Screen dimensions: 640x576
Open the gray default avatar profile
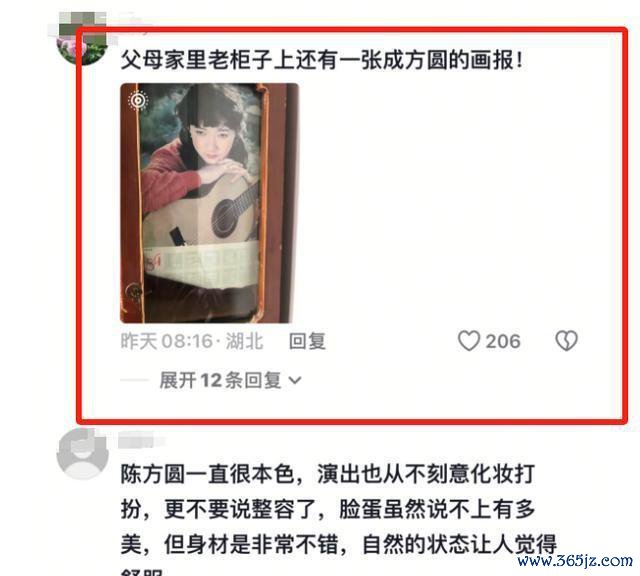coord(82,454)
